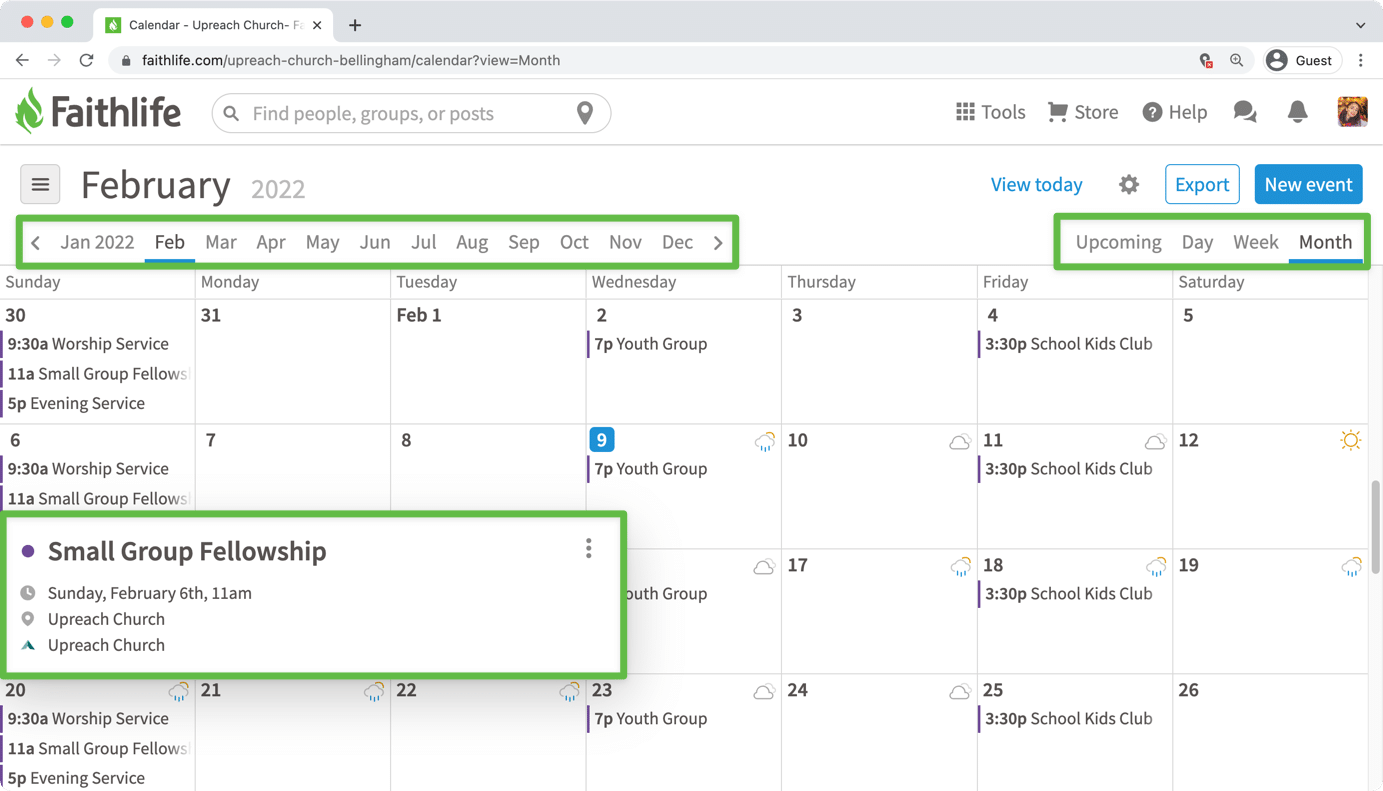This screenshot has width=1383, height=791.
Task: Open the user profile avatar
Action: point(1352,112)
